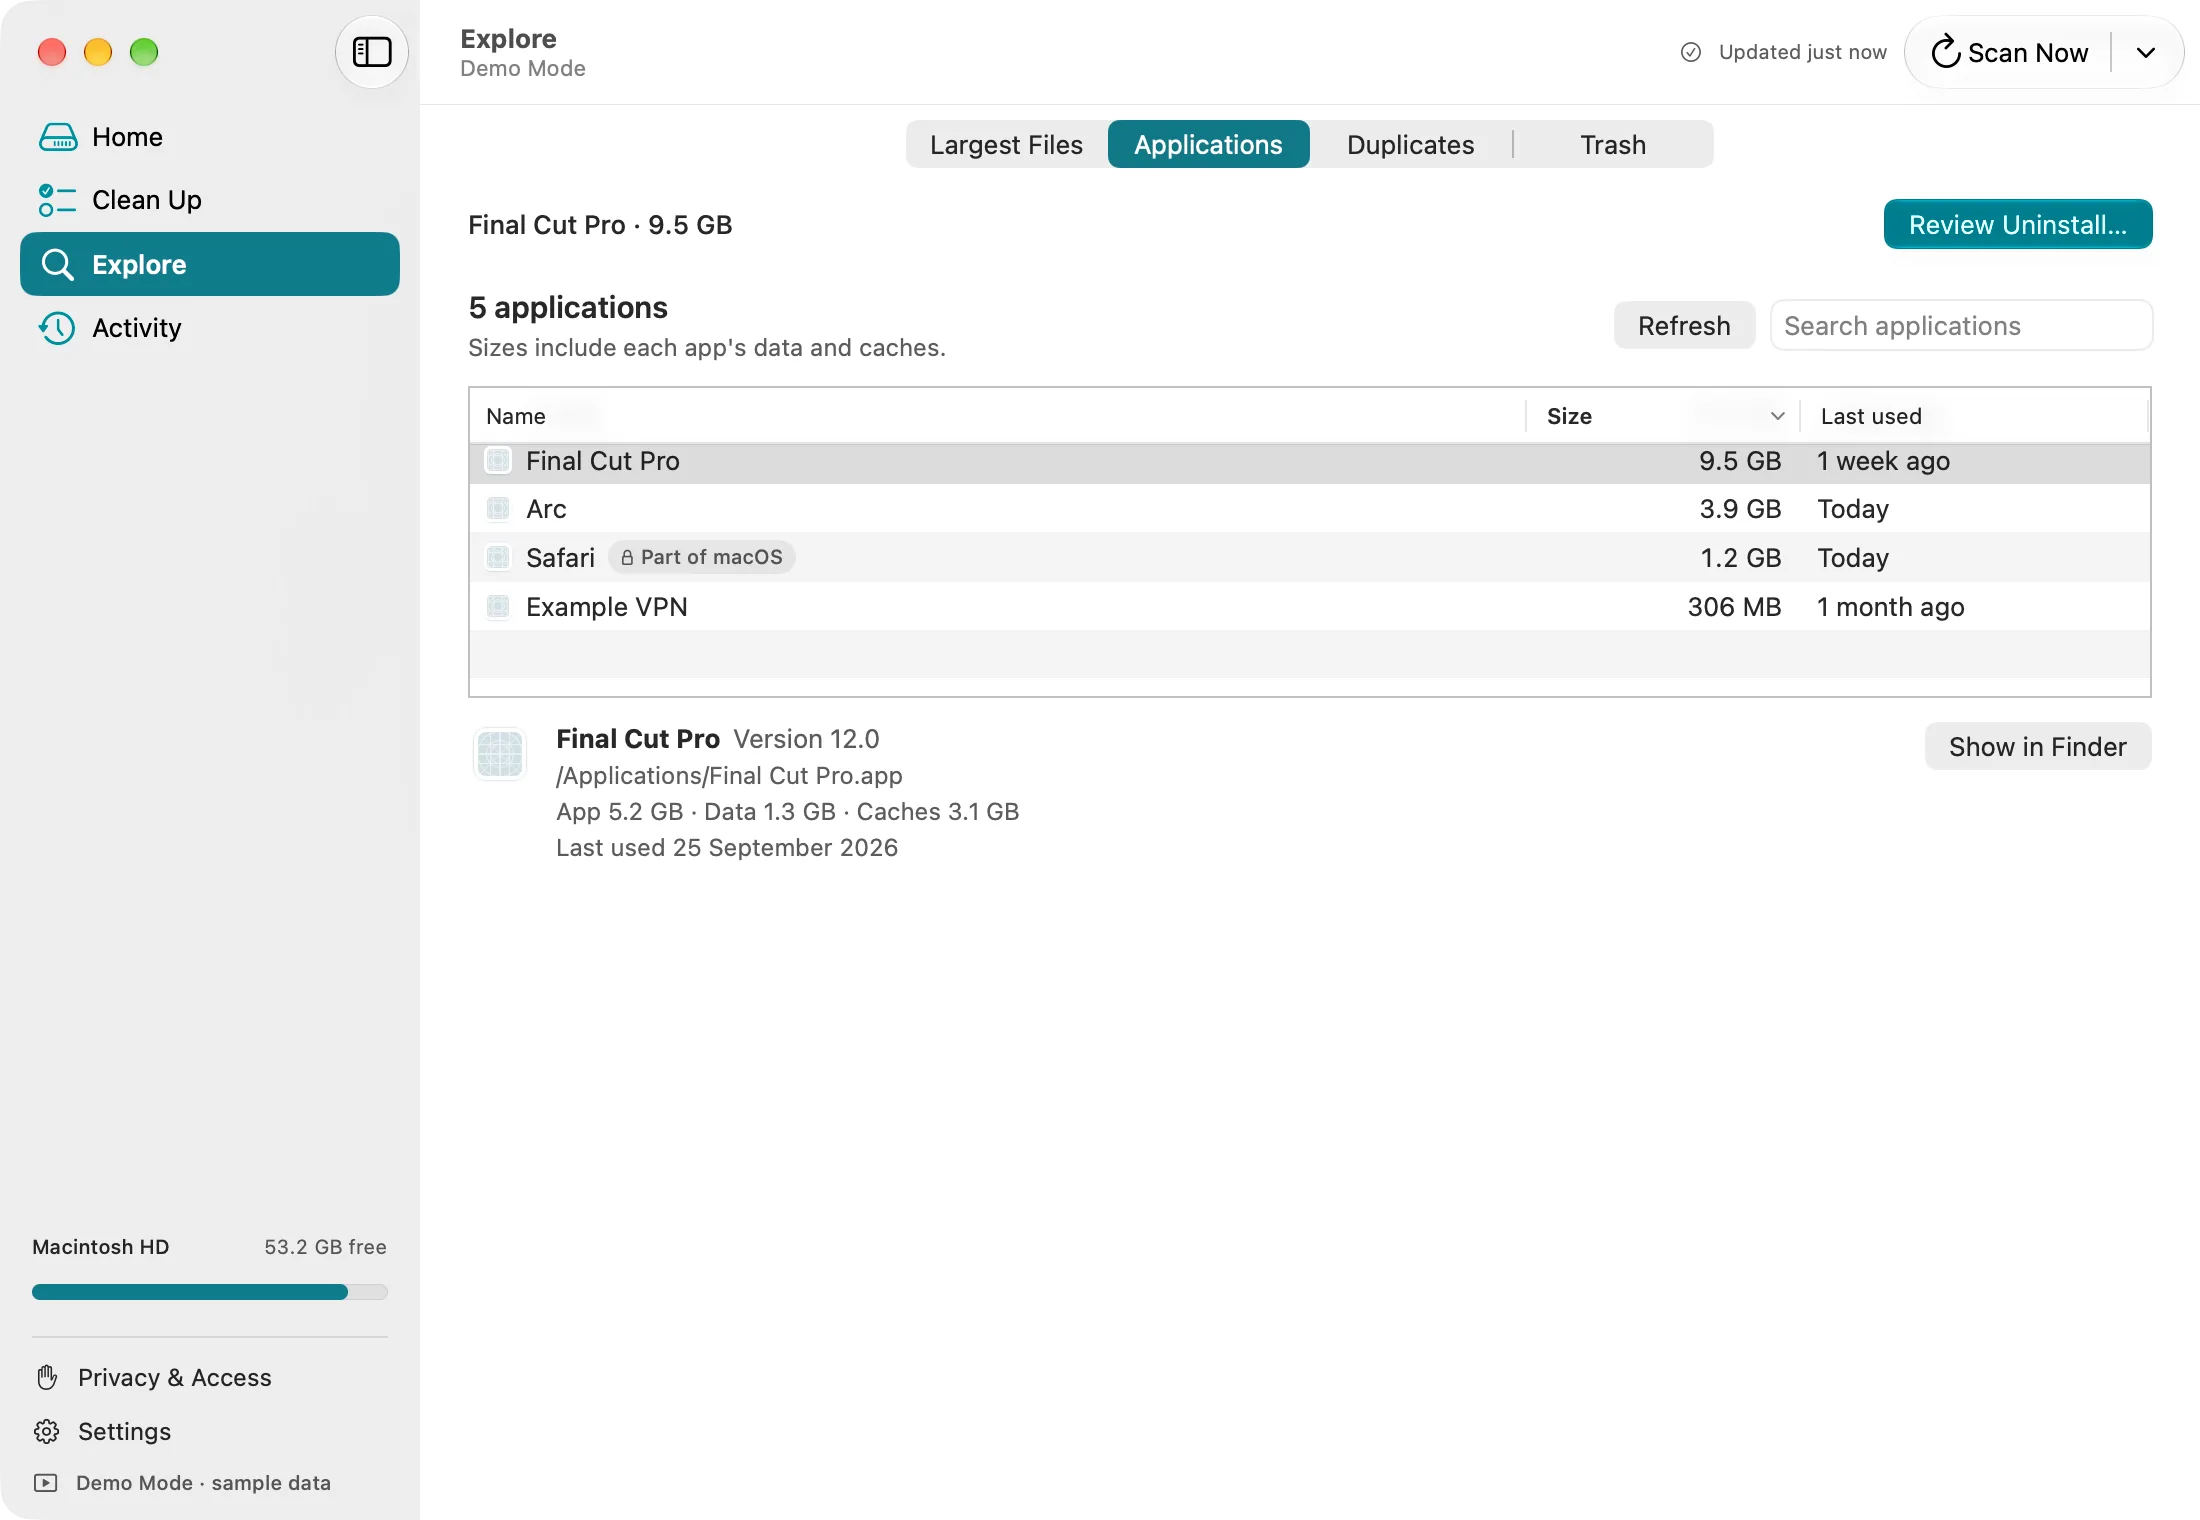Click the 53.2 GB free label

(325, 1247)
